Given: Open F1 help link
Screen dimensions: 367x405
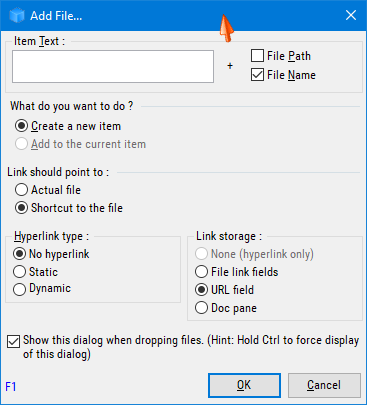Looking at the screenshot, I should (x=11, y=387).
